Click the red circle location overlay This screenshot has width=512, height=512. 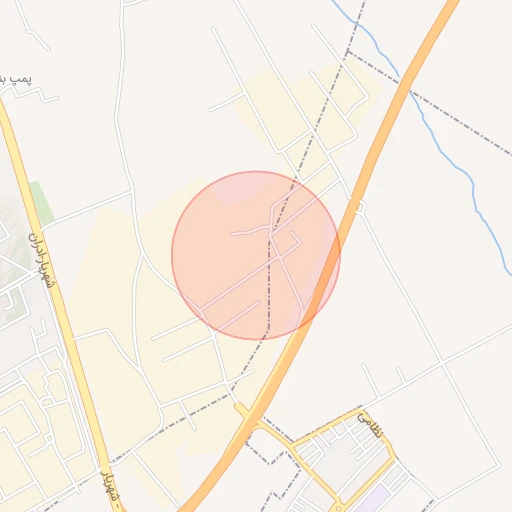256,255
